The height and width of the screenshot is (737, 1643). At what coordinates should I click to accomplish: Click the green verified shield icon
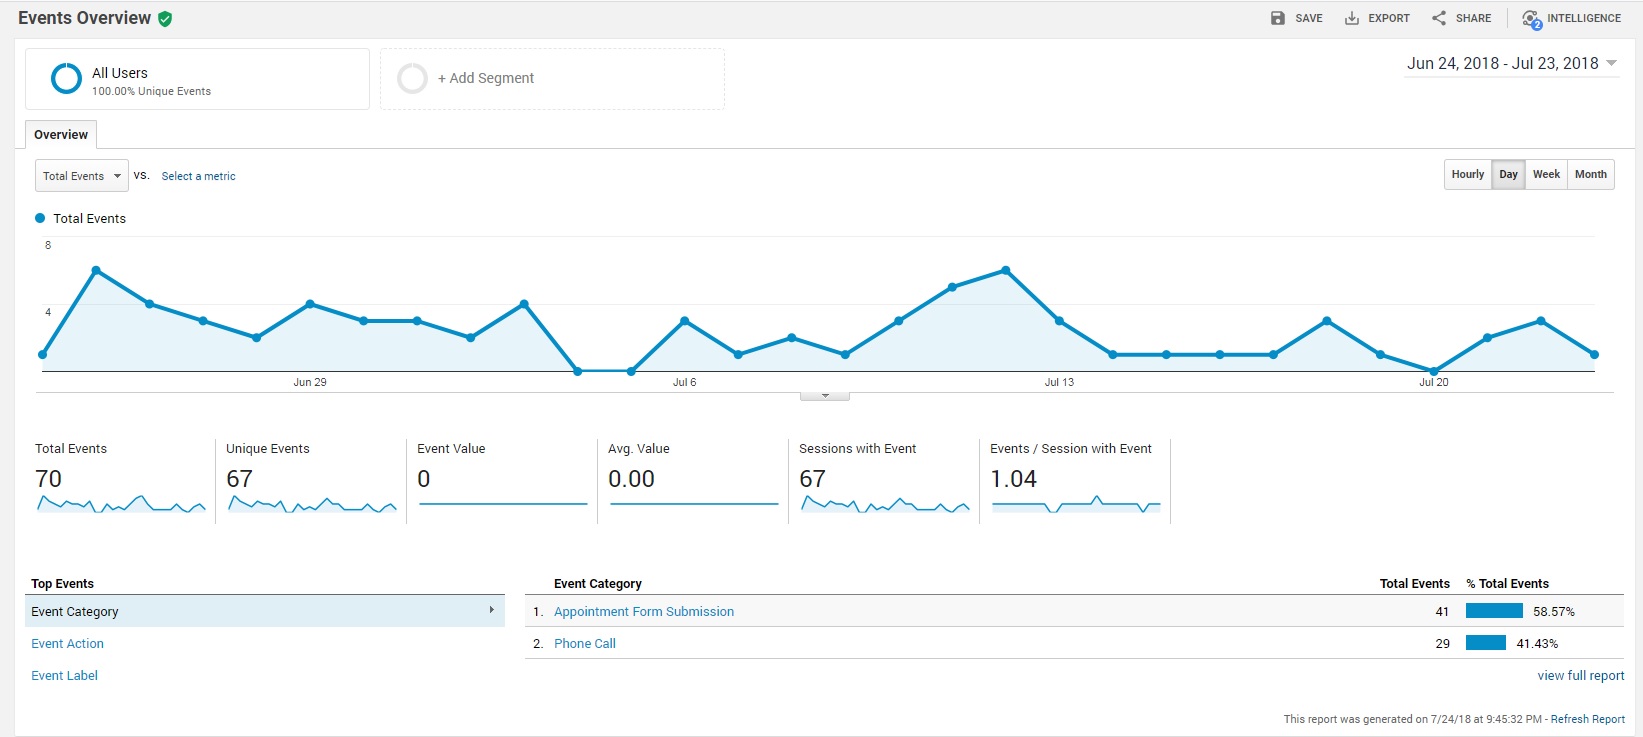pyautogui.click(x=165, y=19)
